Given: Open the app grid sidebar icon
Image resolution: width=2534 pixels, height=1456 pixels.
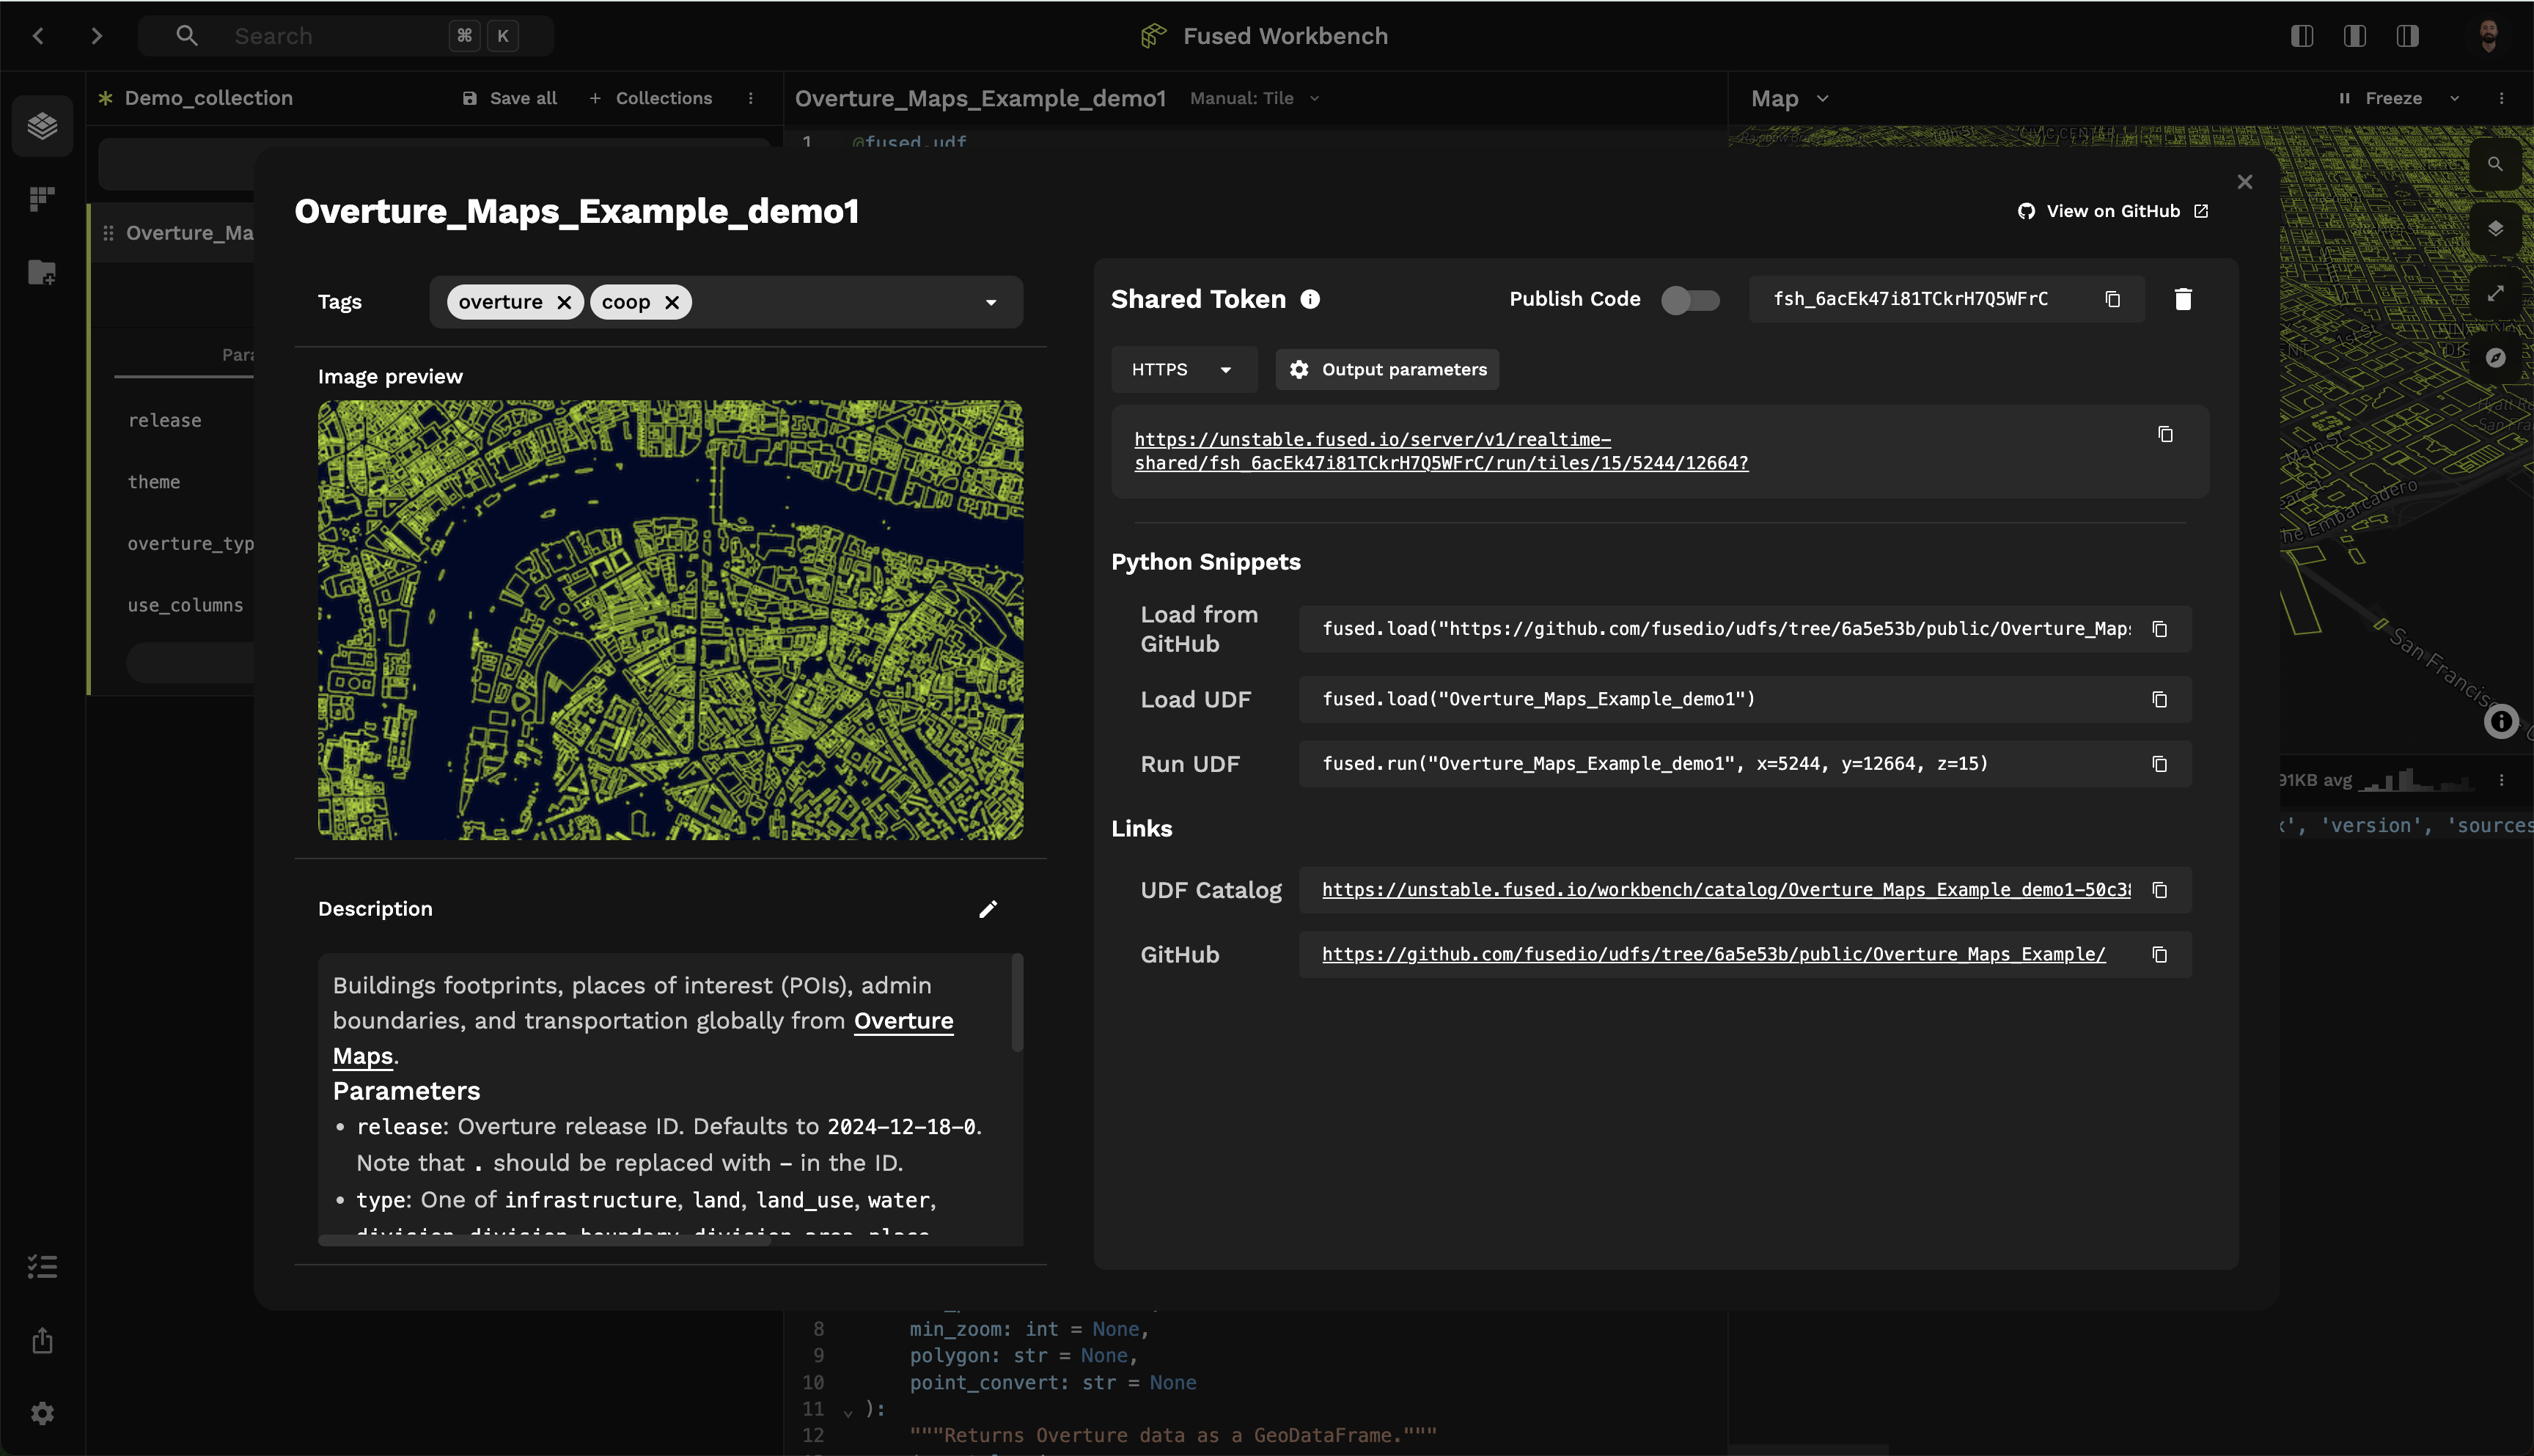Looking at the screenshot, I should tap(42, 198).
